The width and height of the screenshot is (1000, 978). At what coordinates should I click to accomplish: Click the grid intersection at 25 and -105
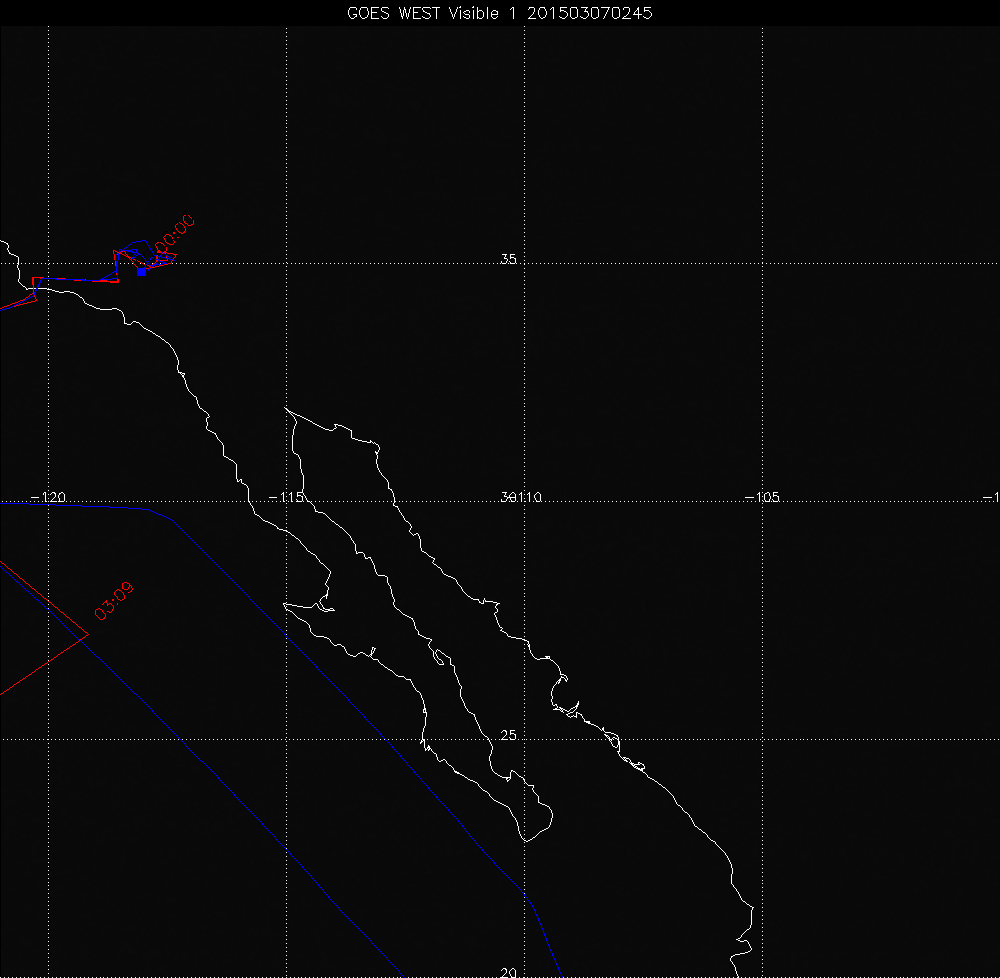[763, 739]
